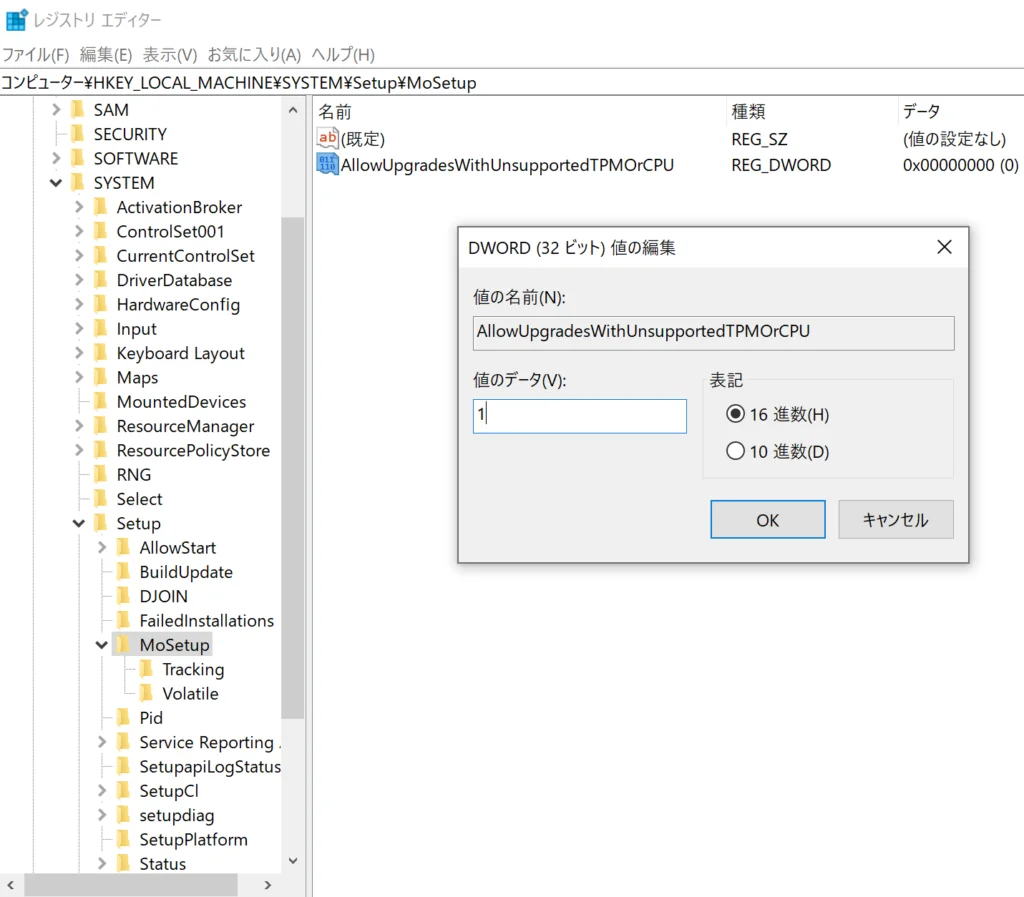1024x897 pixels.
Task: Click the 値のデータ(V) input field
Action: point(580,416)
